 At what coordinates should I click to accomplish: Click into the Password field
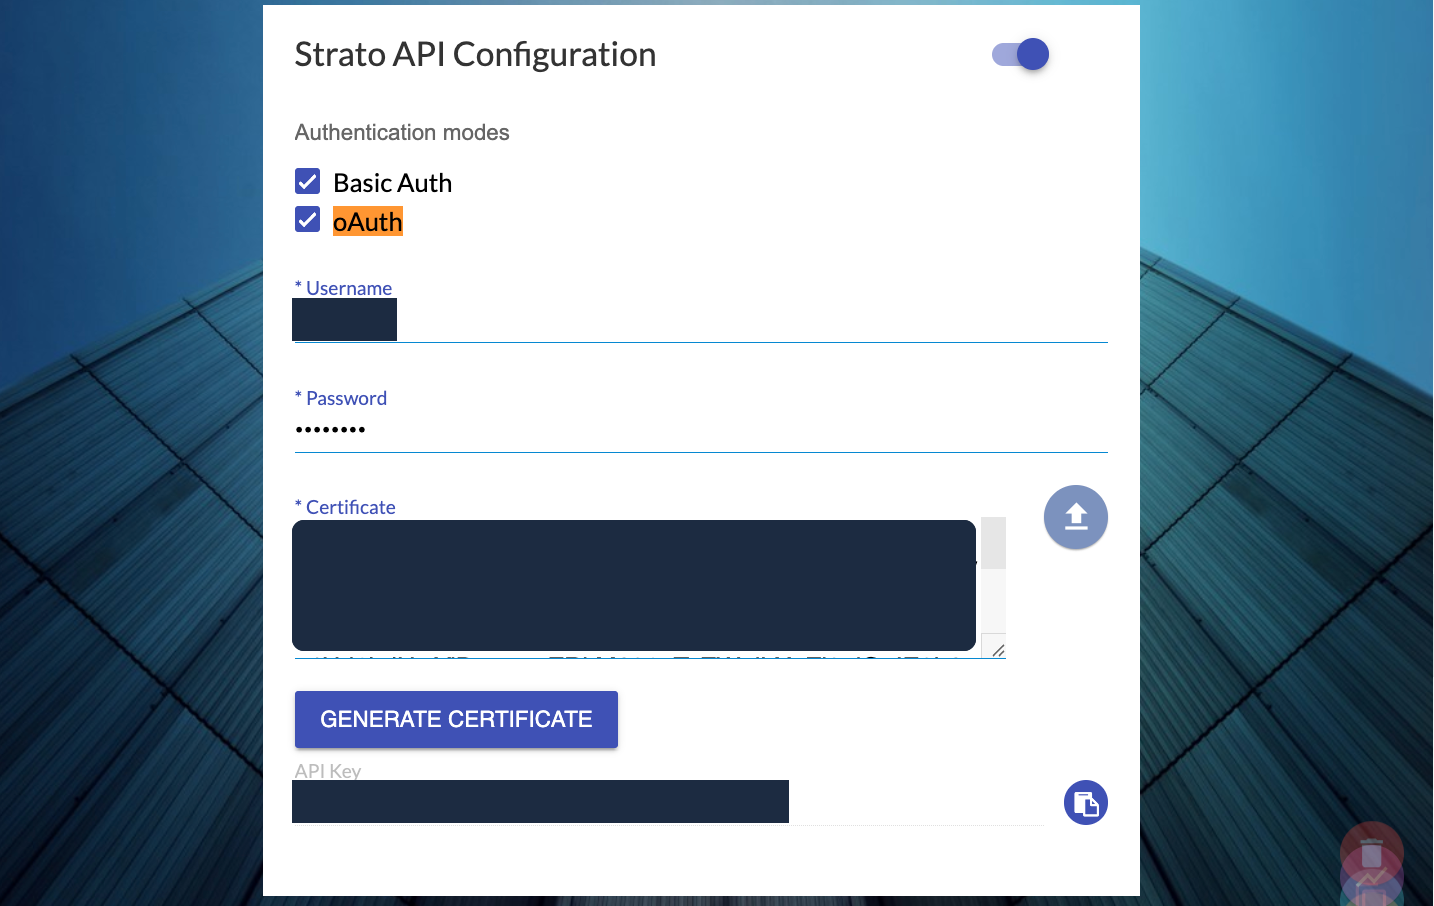tap(700, 430)
